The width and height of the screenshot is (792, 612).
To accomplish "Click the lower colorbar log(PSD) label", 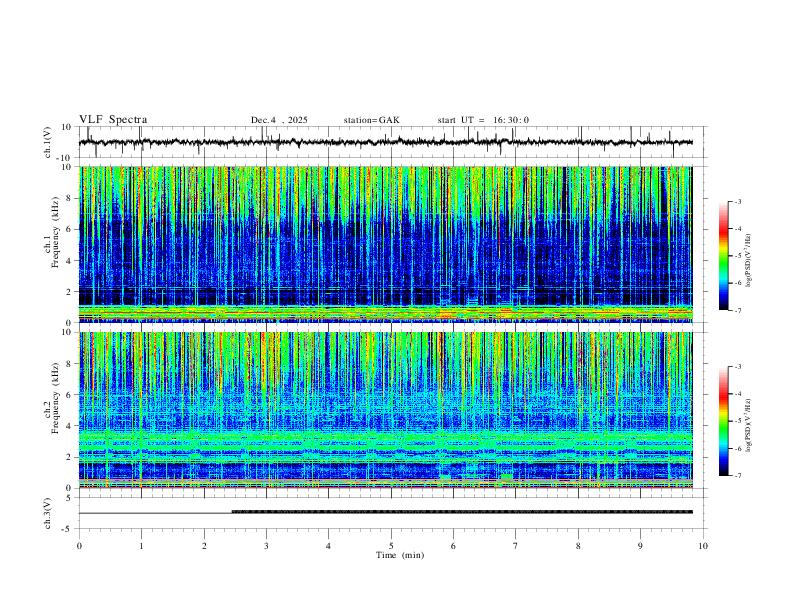I will [748, 425].
